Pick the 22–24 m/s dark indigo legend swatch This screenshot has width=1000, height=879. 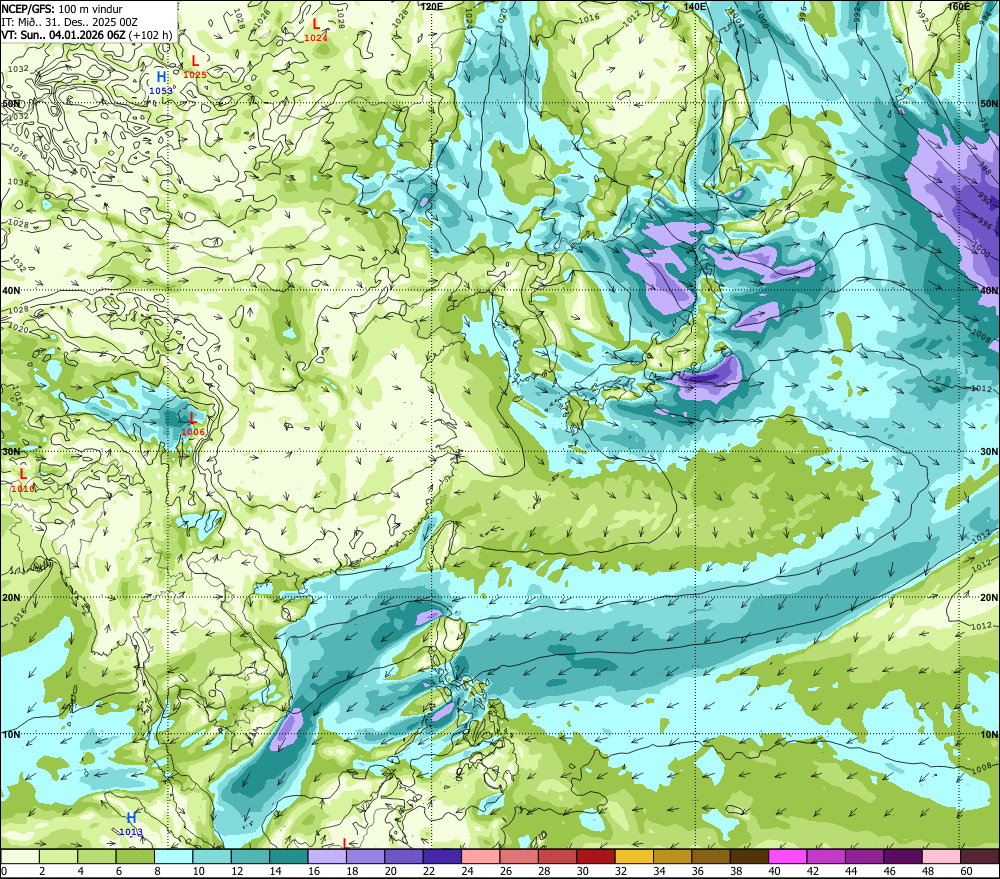(x=443, y=857)
